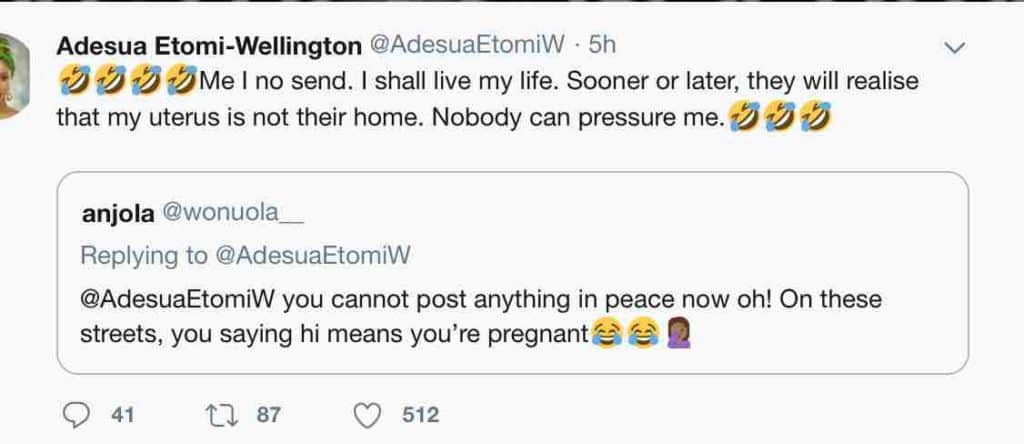Click the Adesua Etomi-Wellington display name
The height and width of the screenshot is (444, 1024).
pyautogui.click(x=211, y=45)
